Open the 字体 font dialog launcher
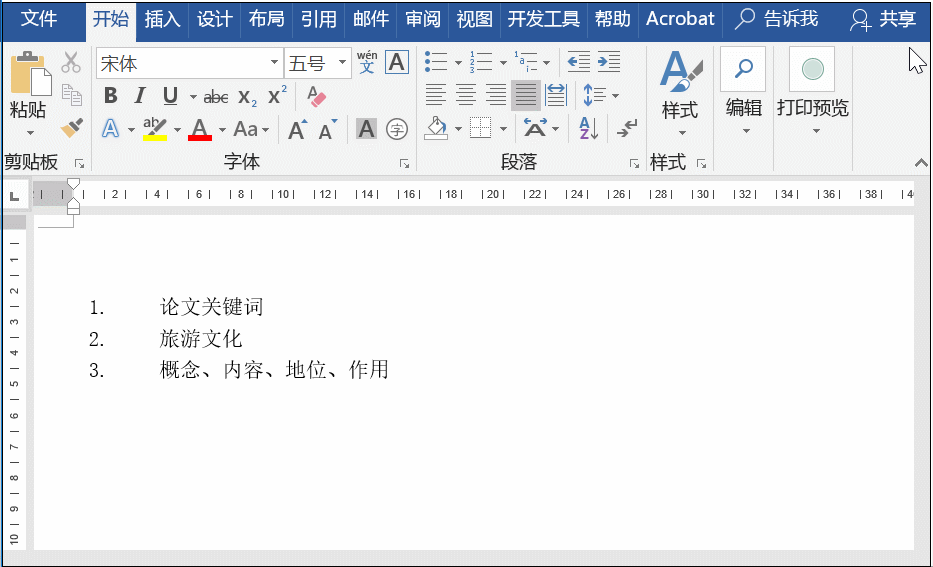 click(405, 164)
